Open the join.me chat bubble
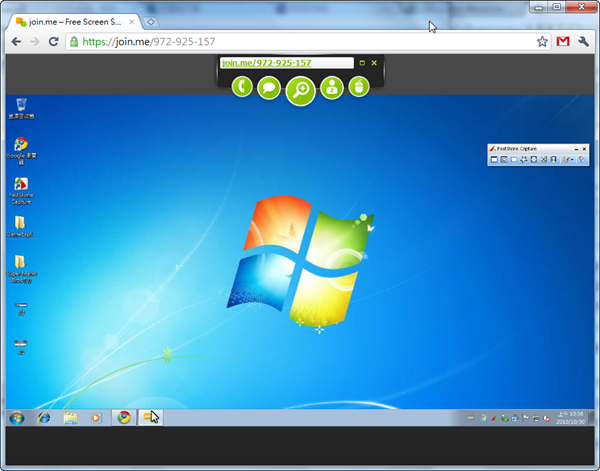600x471 pixels. pos(269,87)
